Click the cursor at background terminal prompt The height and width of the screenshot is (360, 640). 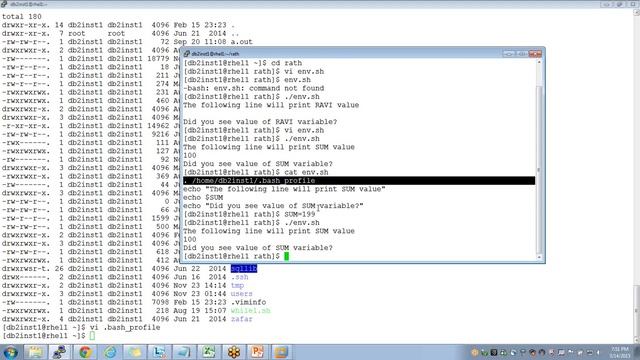[92, 336]
